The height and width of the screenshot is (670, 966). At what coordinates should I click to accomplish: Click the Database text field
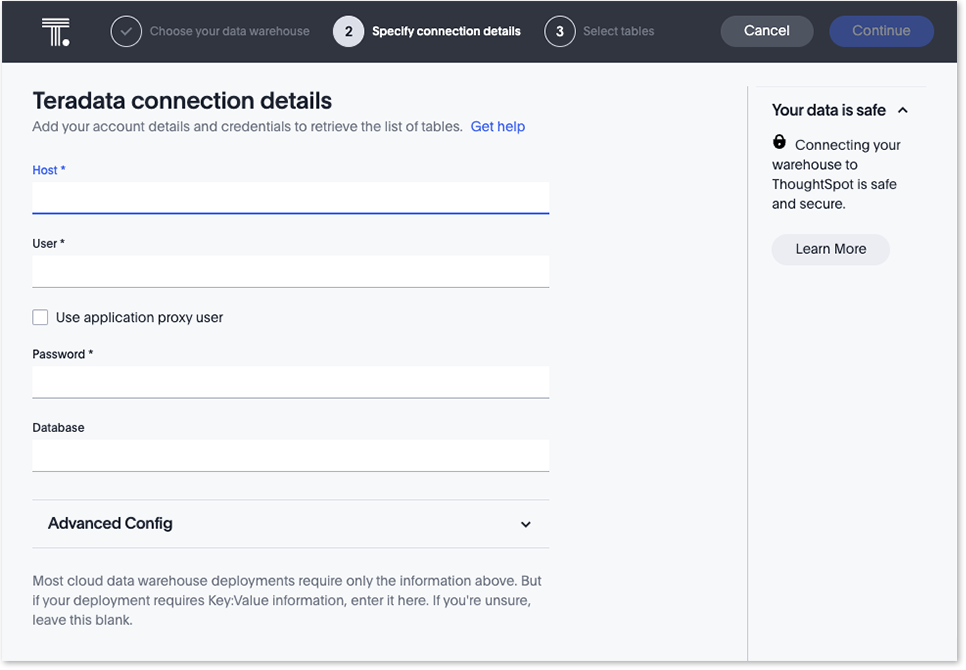click(290, 455)
